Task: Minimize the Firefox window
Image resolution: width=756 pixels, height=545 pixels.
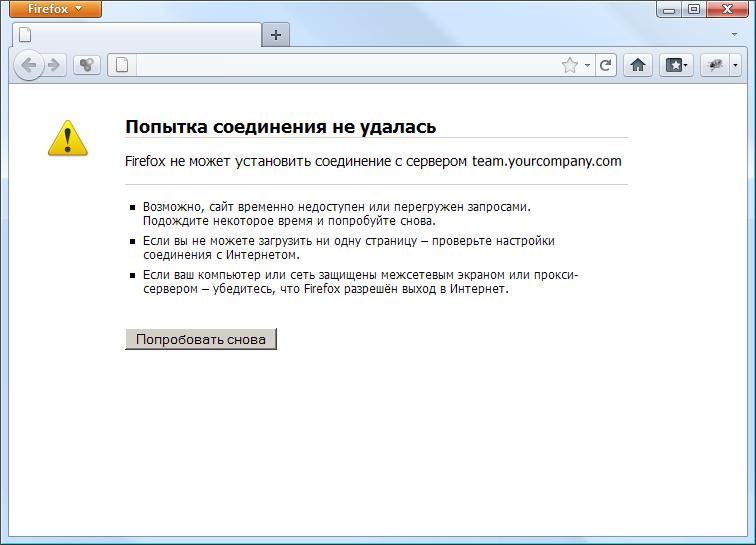Action: pos(669,10)
